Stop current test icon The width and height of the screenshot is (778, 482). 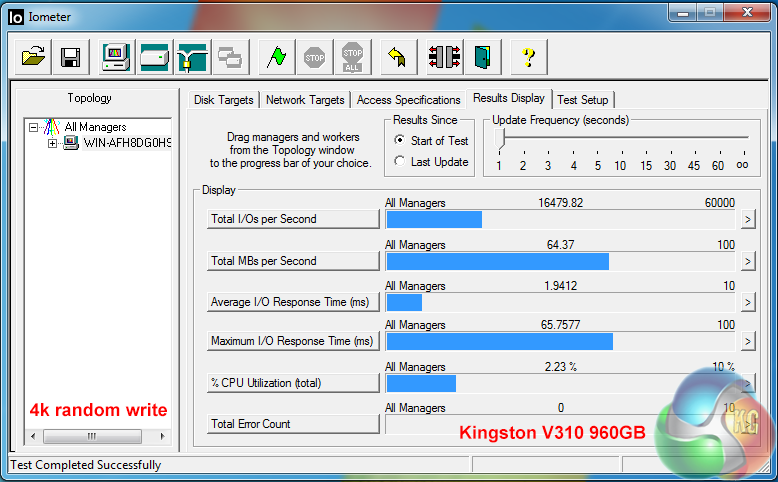click(x=315, y=57)
